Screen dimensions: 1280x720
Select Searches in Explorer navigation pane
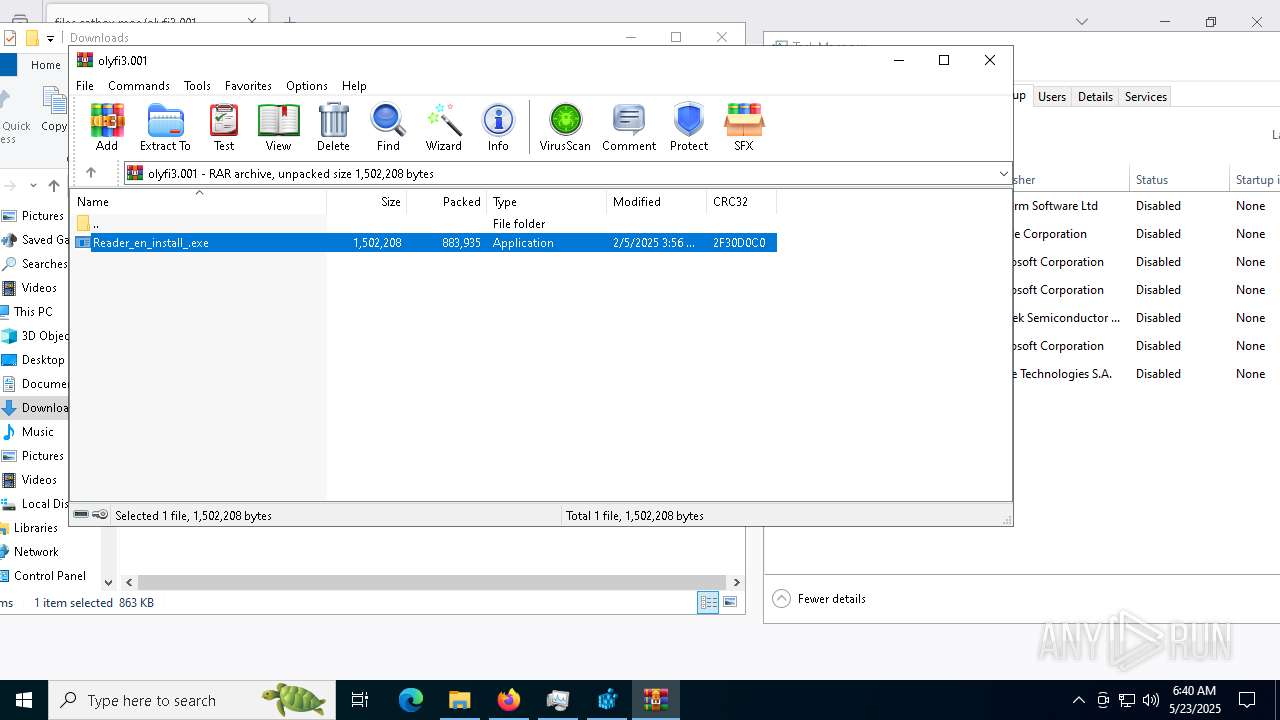click(x=35, y=264)
